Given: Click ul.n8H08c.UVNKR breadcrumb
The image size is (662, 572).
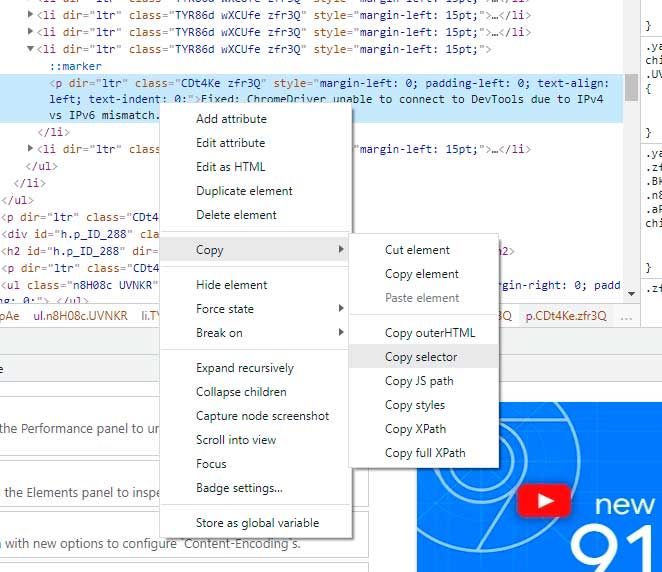Looking at the screenshot, I should (x=80, y=316).
